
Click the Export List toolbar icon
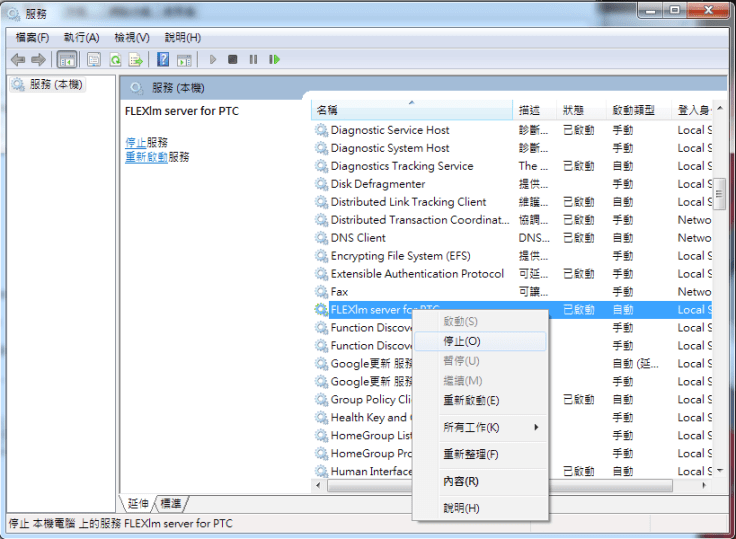pos(135,60)
